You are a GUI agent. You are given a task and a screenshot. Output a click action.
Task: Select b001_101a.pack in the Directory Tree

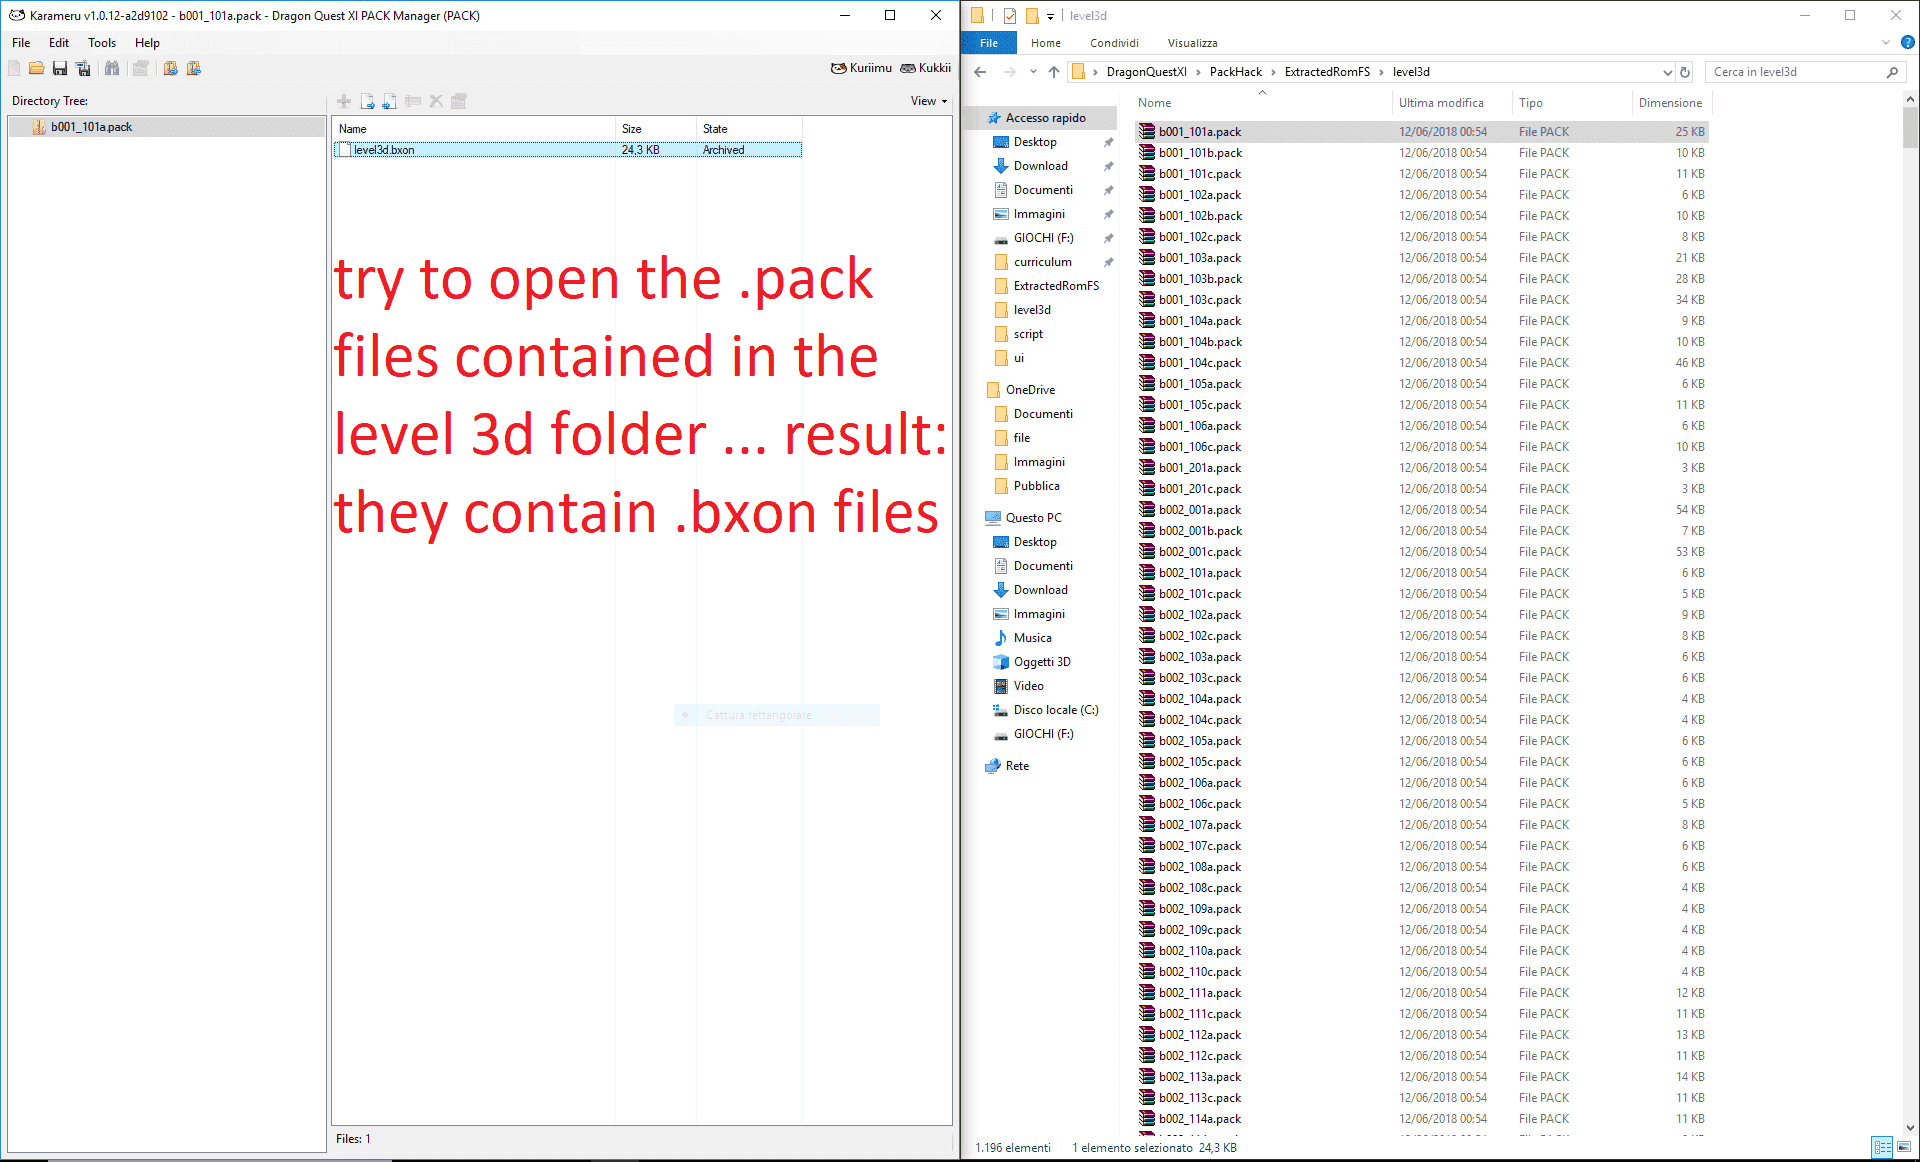91,127
